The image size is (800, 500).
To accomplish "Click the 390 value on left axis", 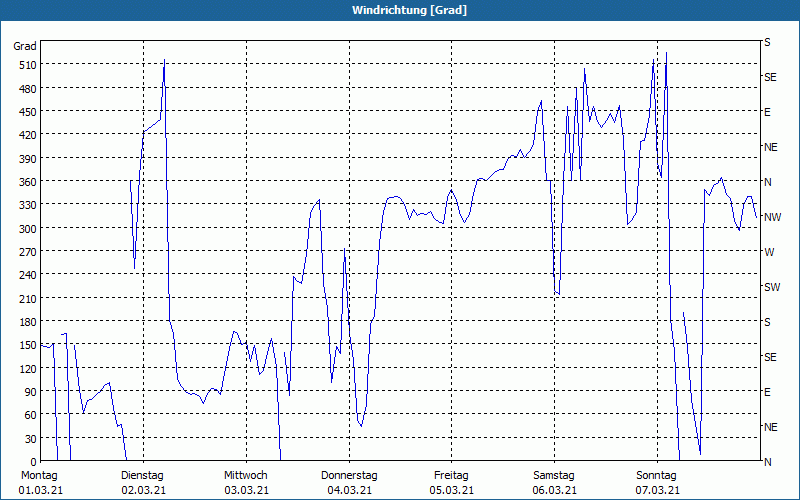I will (28, 159).
